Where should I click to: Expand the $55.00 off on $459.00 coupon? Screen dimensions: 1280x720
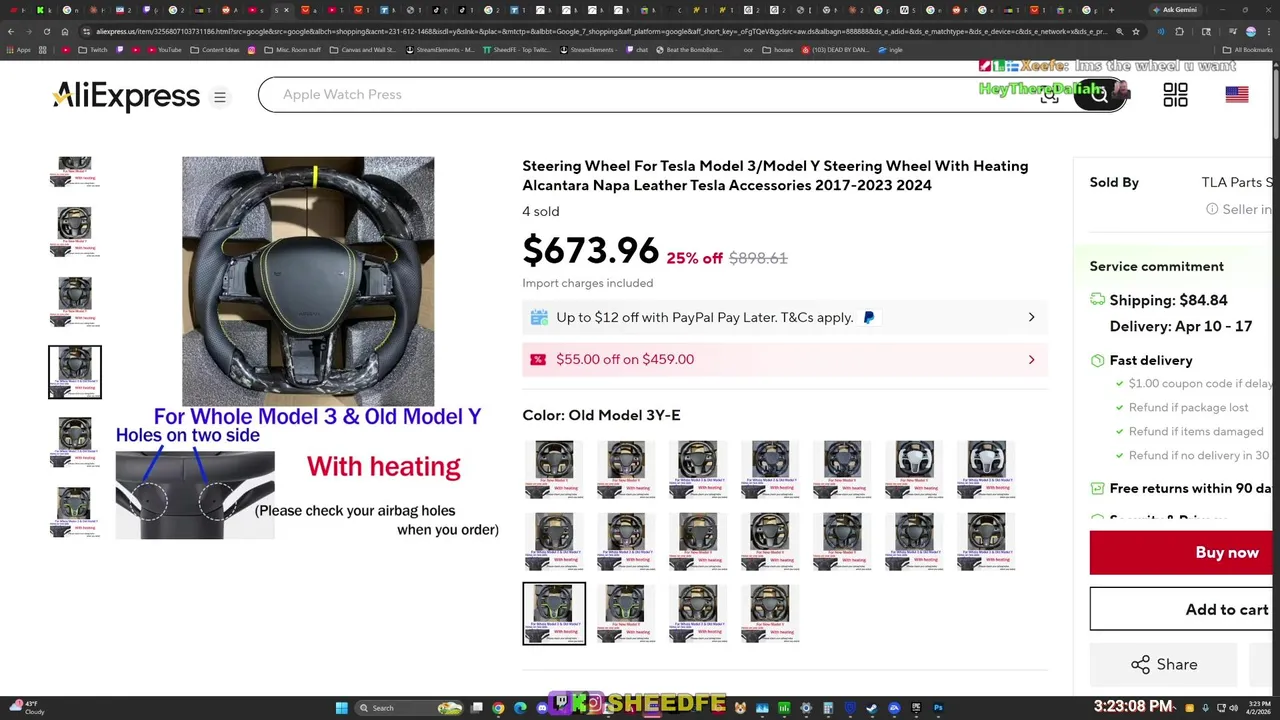coord(785,359)
